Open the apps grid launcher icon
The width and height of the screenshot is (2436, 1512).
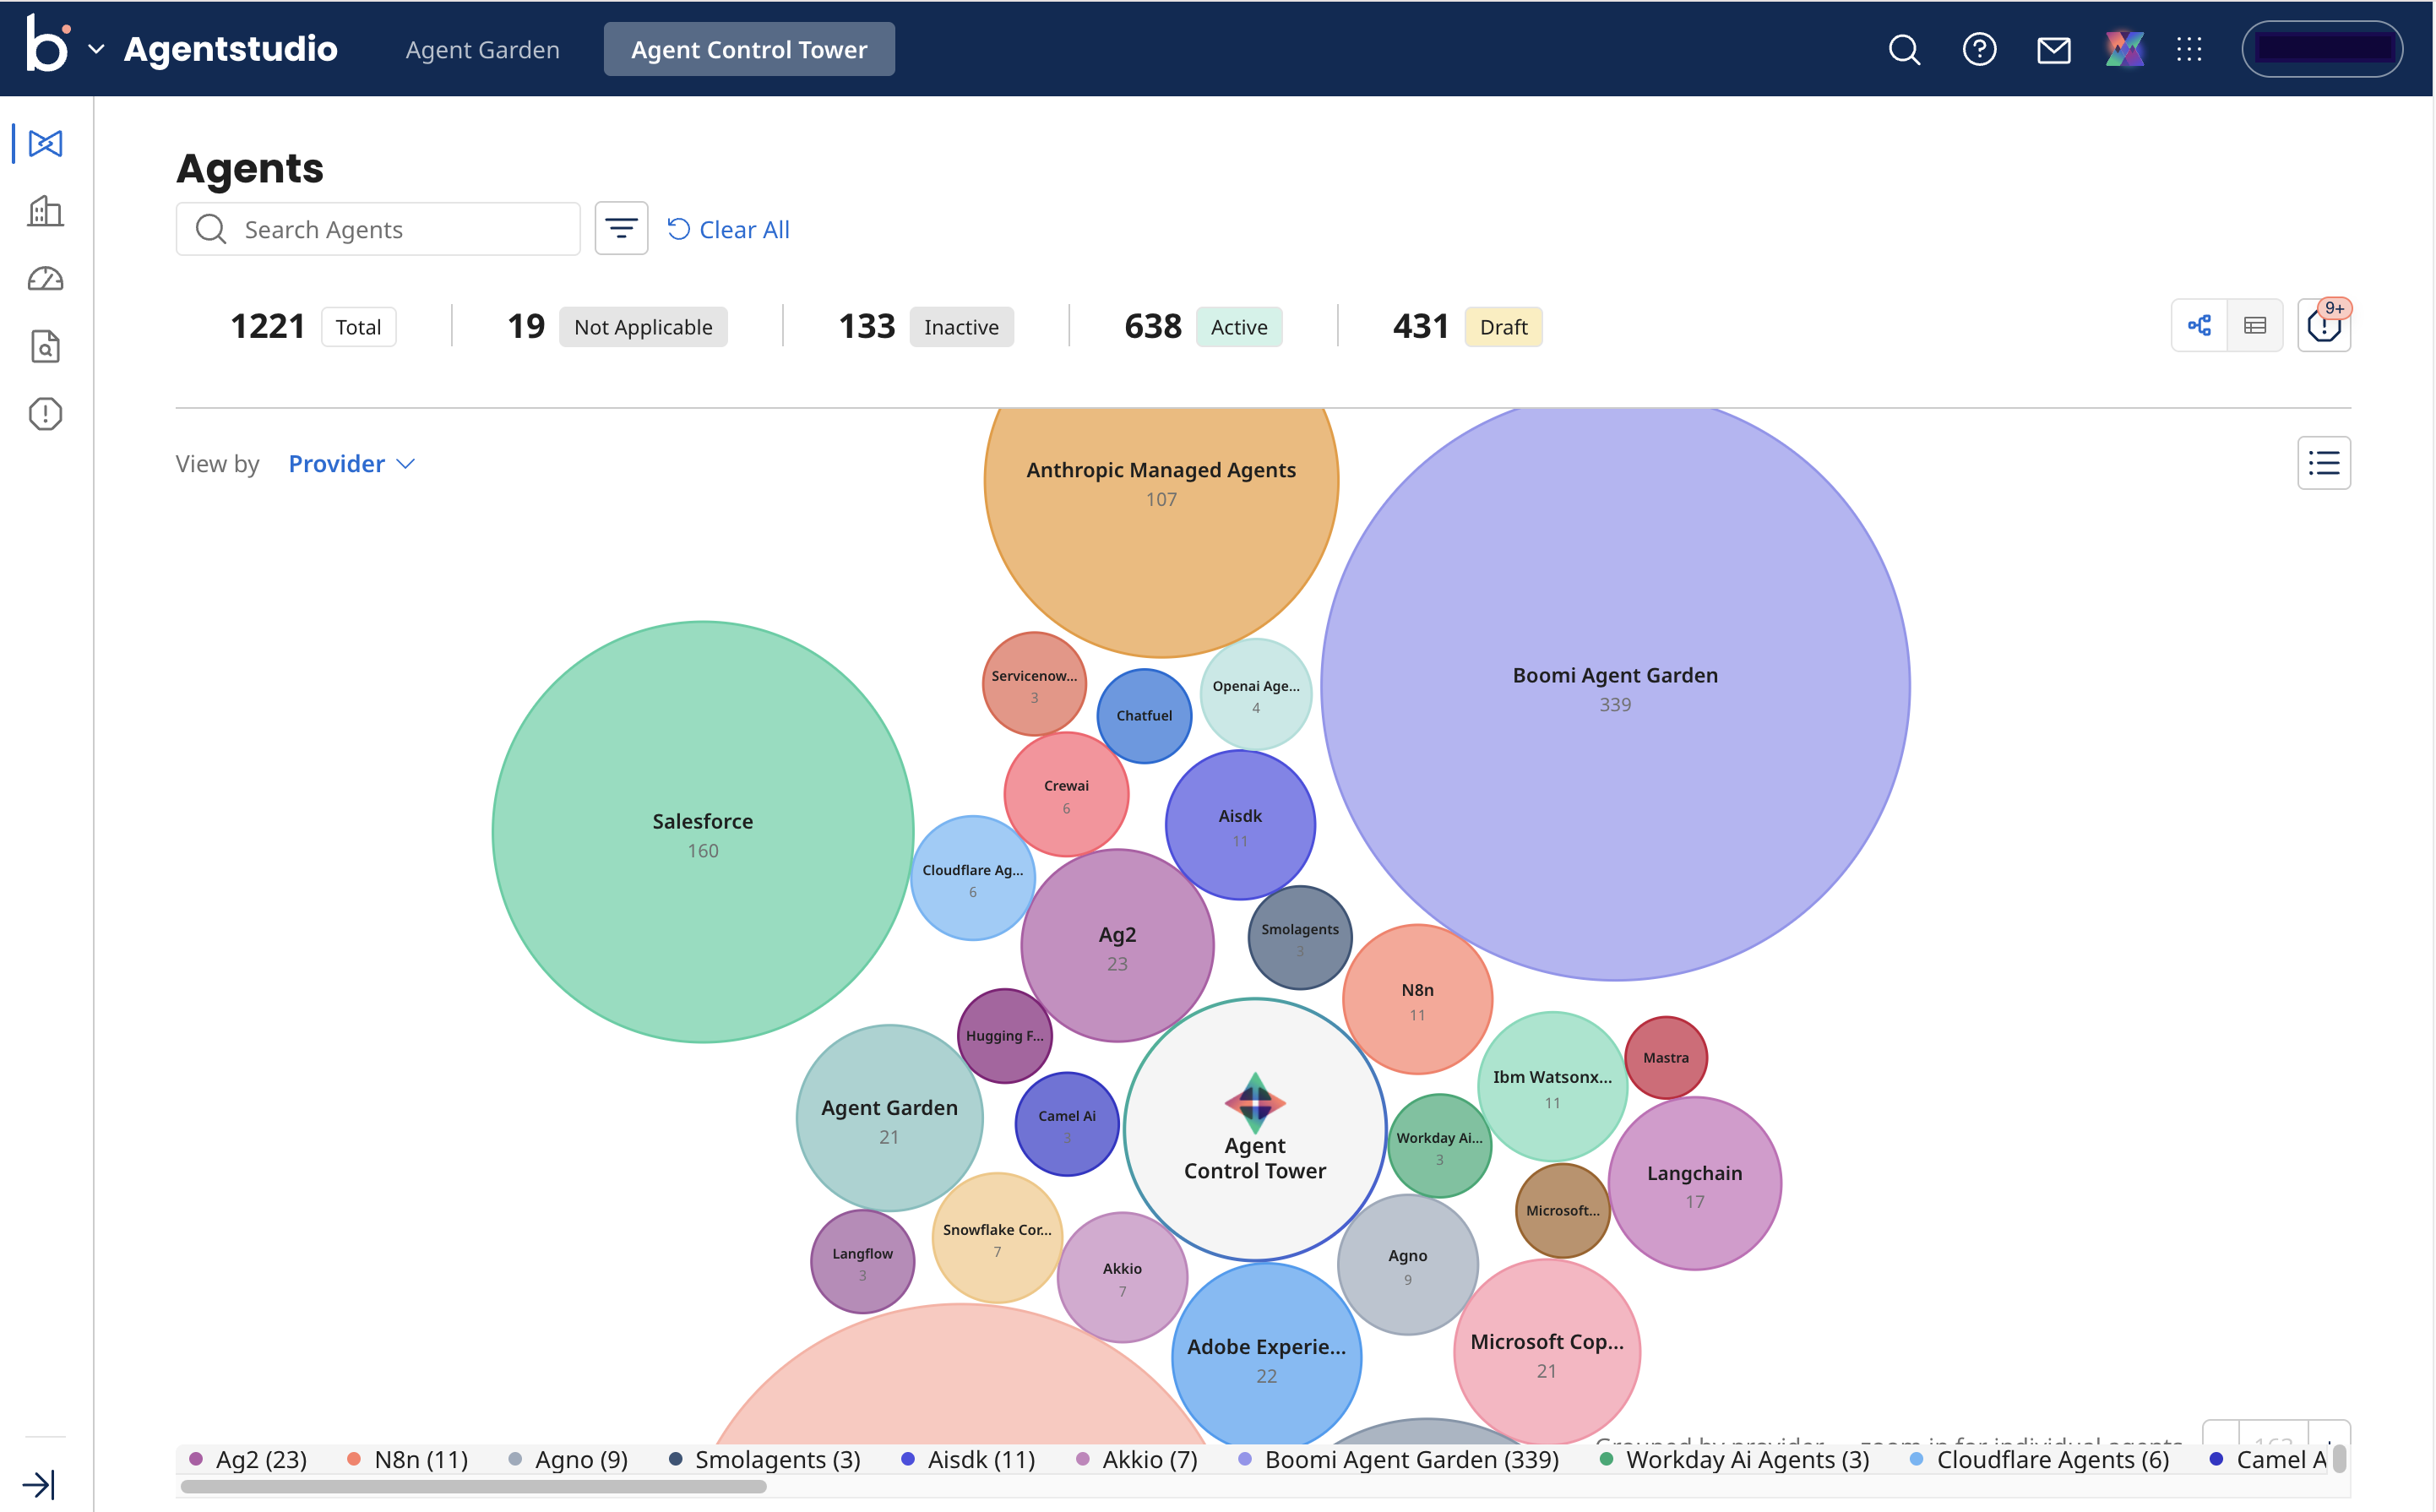coord(2189,49)
